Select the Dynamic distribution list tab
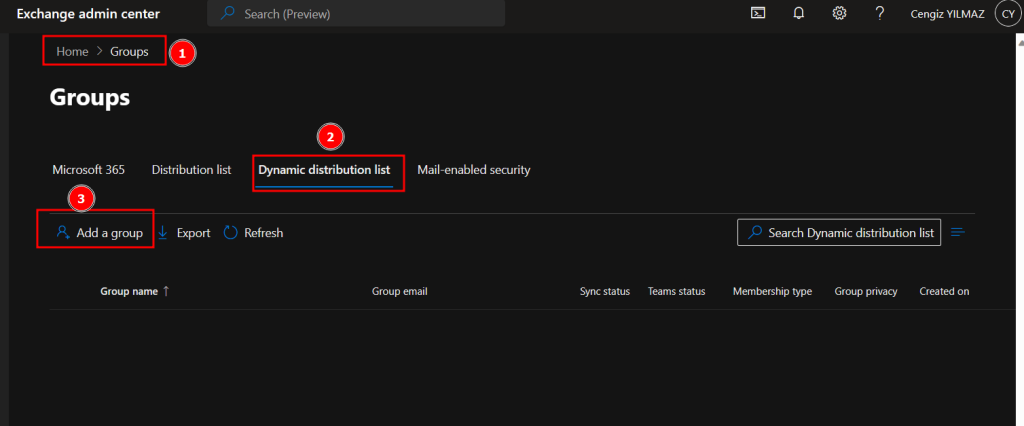This screenshot has height=426, width=1024. [x=324, y=170]
